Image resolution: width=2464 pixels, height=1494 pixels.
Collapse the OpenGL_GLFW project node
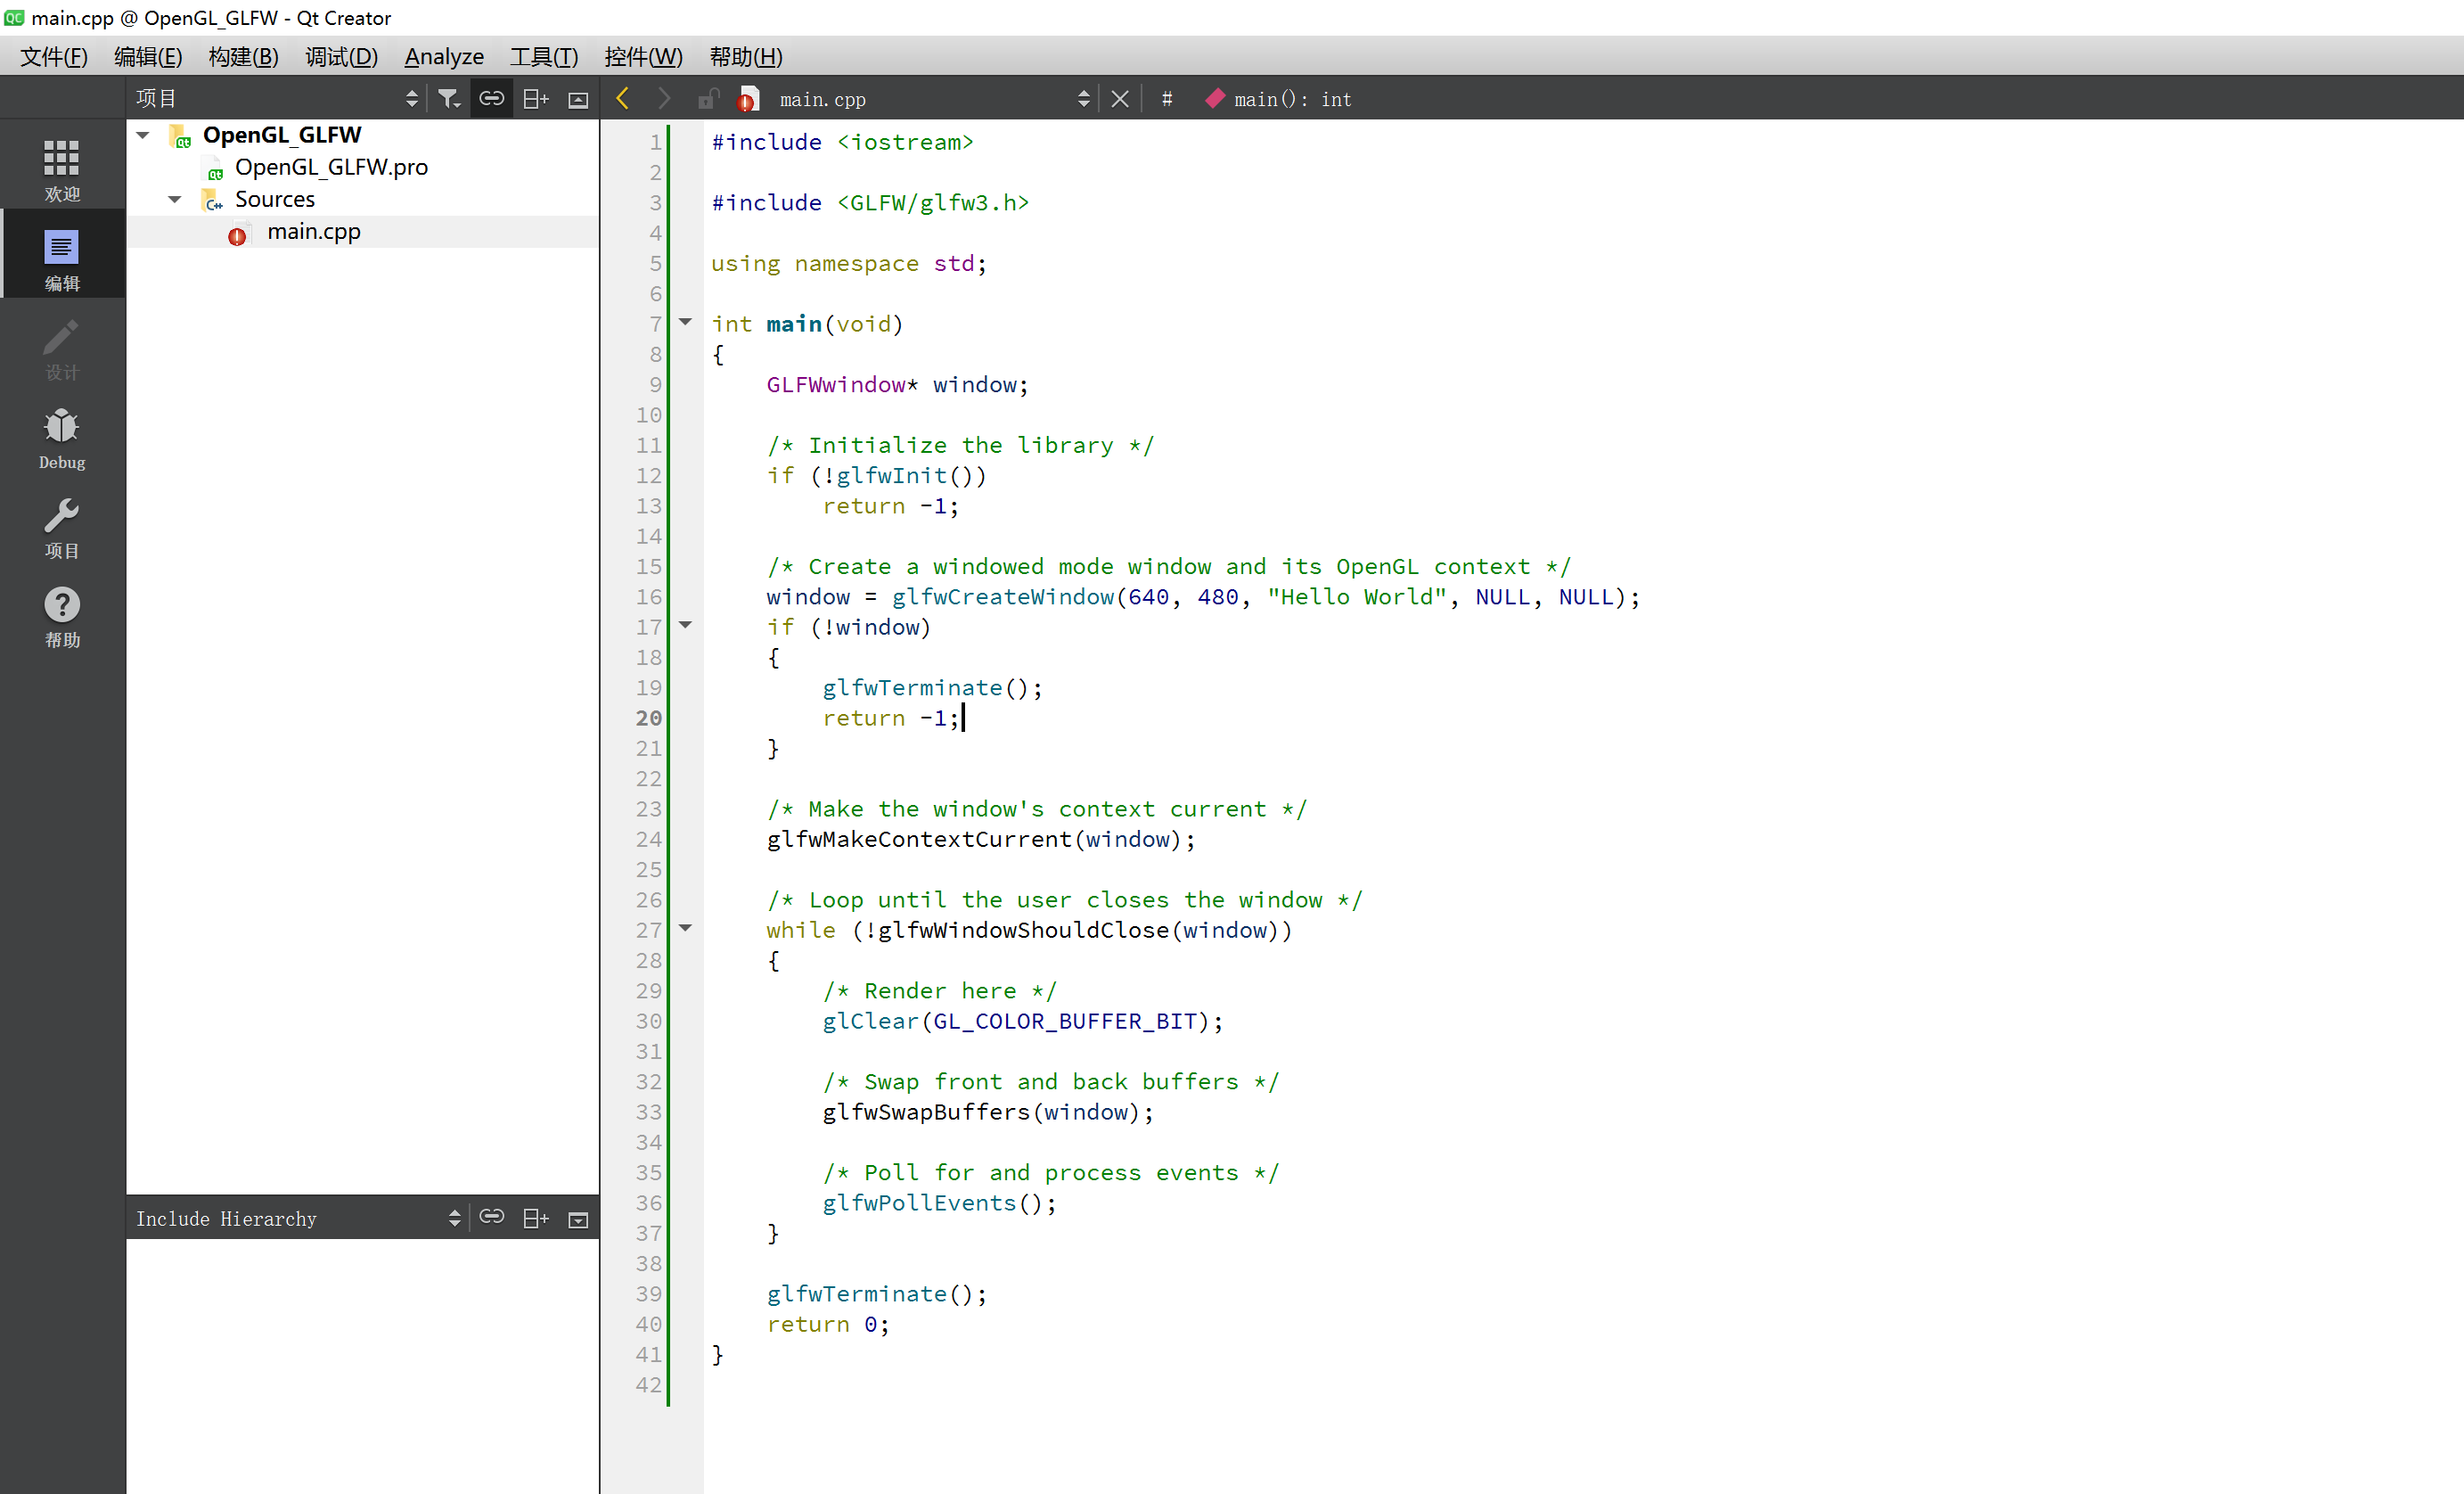[x=143, y=135]
